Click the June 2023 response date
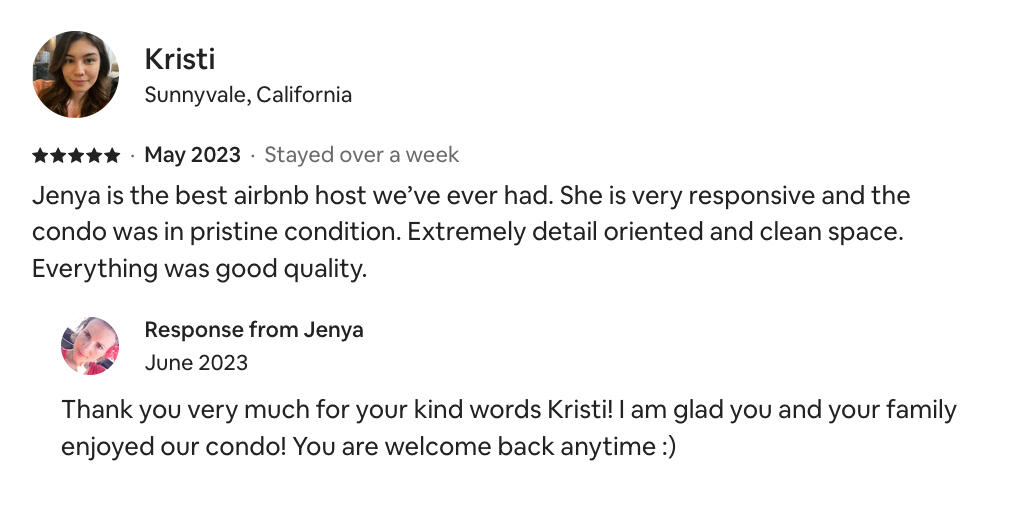Image resolution: width=1030 pixels, height=520 pixels. [196, 362]
